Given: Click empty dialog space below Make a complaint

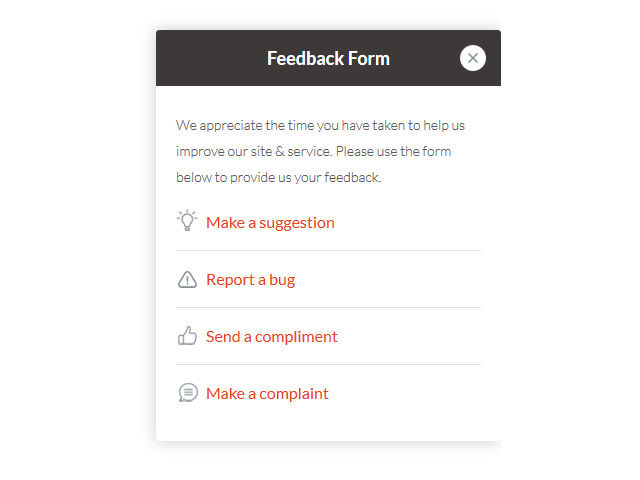Looking at the screenshot, I should [x=328, y=424].
